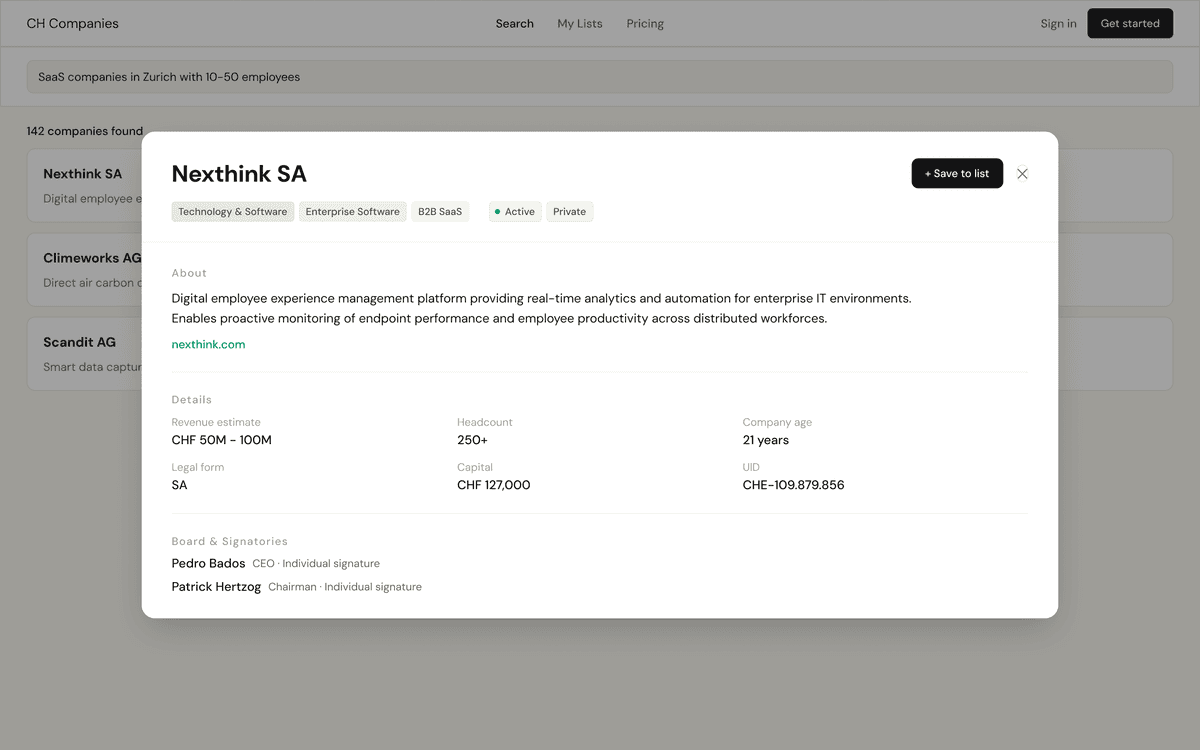Viewport: 1200px width, 750px height.
Task: Open the nexthink.com website link
Action: [x=208, y=344]
